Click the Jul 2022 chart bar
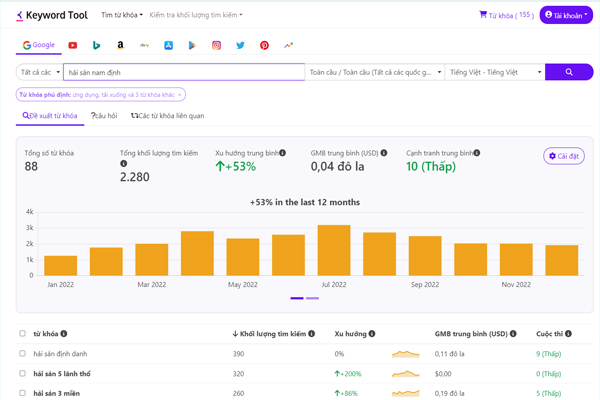Viewport: 600px width, 400px height. [x=334, y=250]
